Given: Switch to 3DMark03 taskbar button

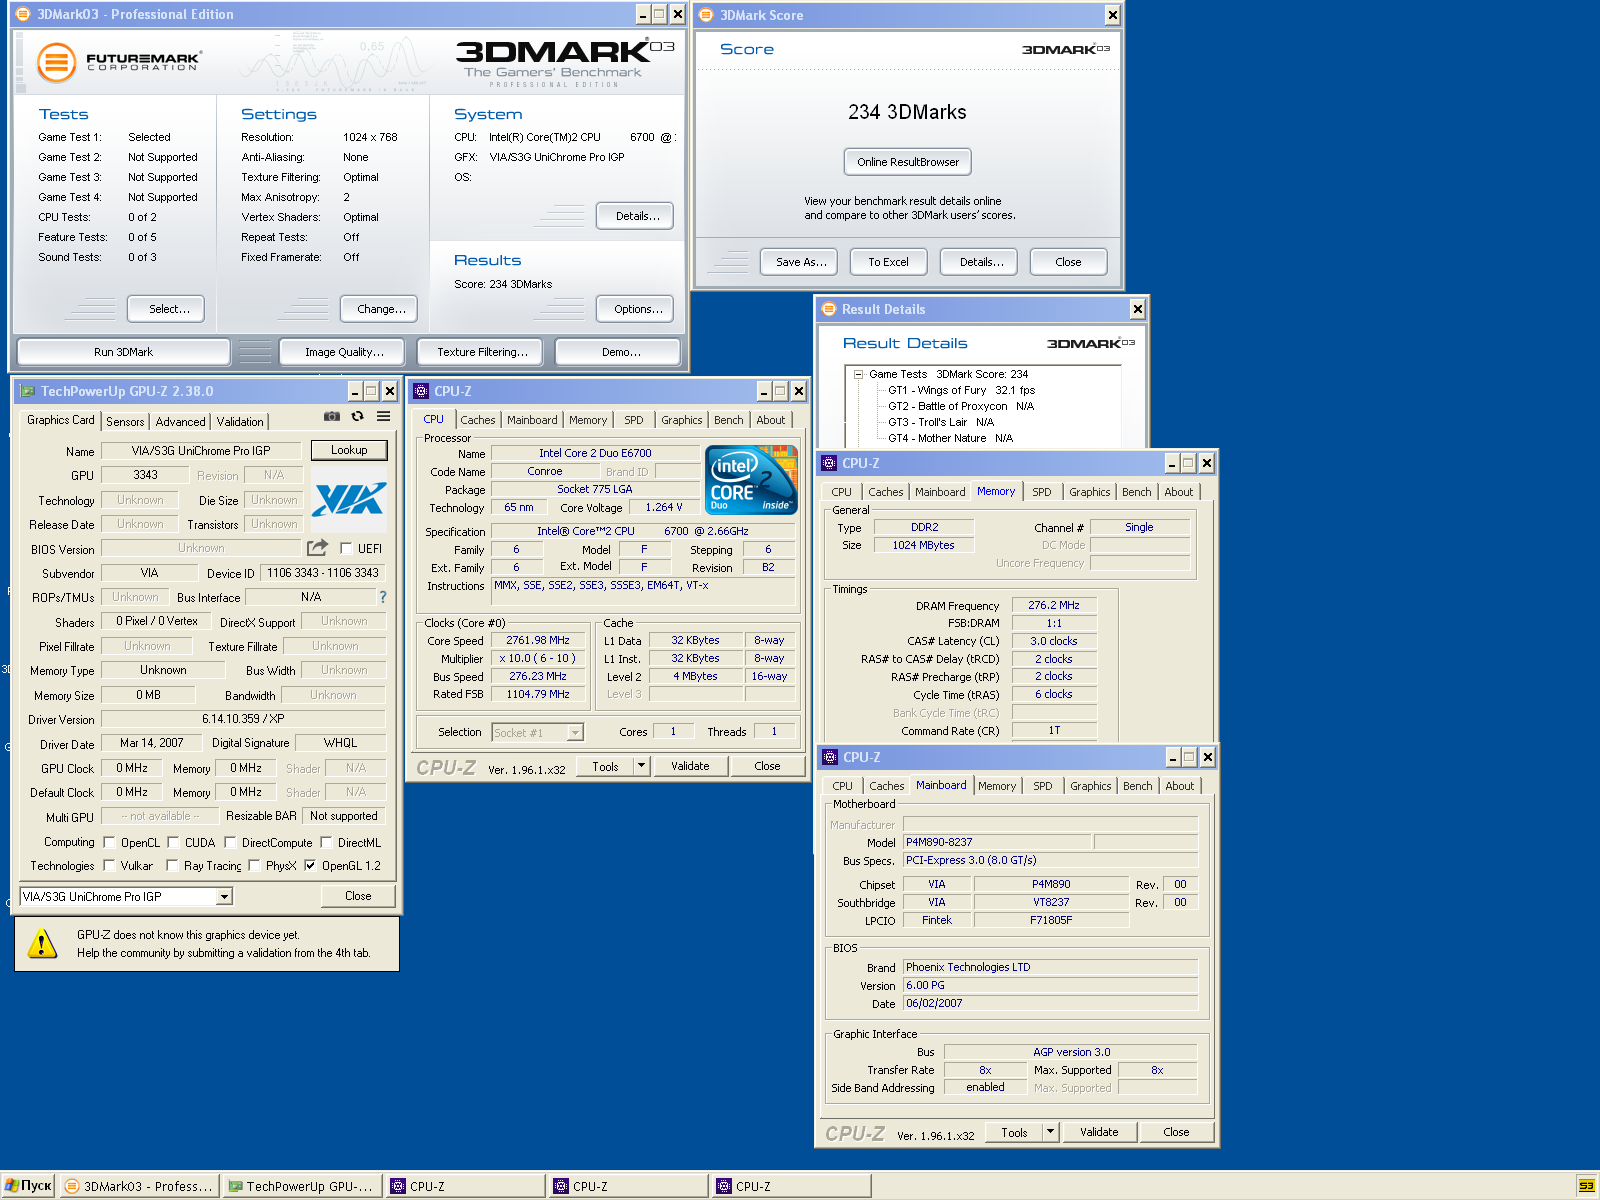Looking at the screenshot, I should (140, 1186).
